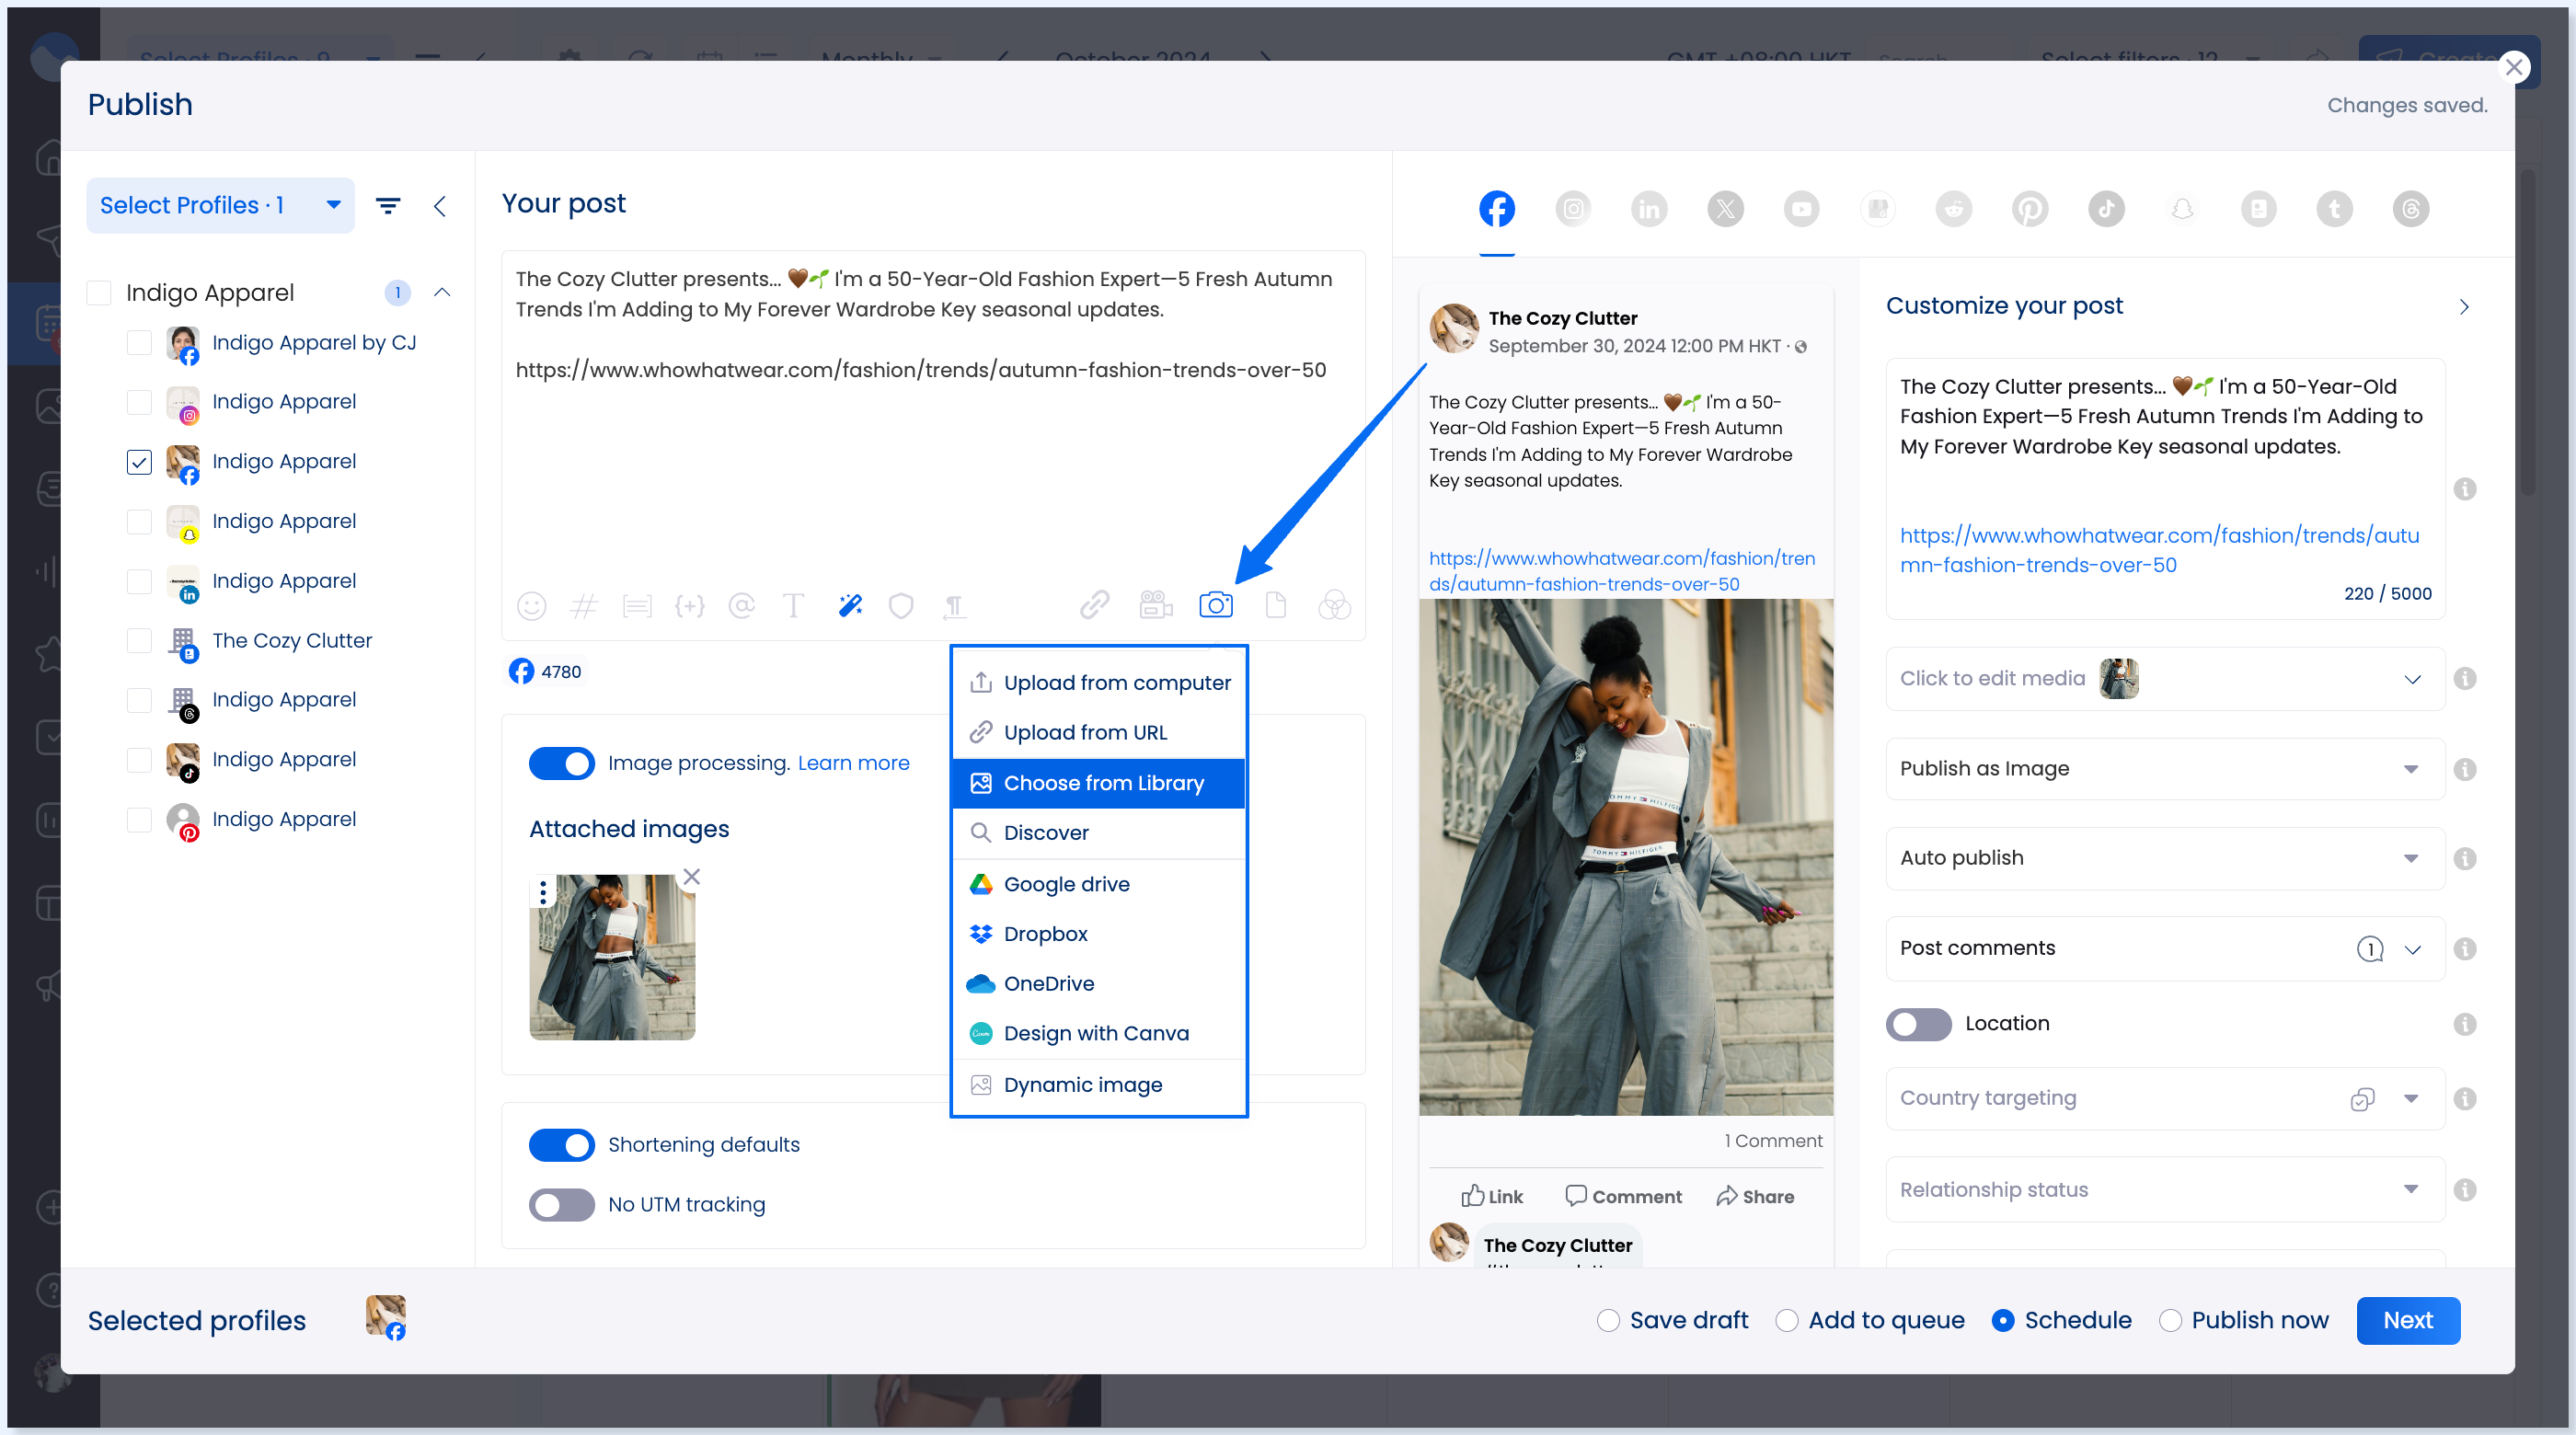Switch to the YouTube preview tab
The width and height of the screenshot is (2576, 1435).
click(x=1801, y=208)
